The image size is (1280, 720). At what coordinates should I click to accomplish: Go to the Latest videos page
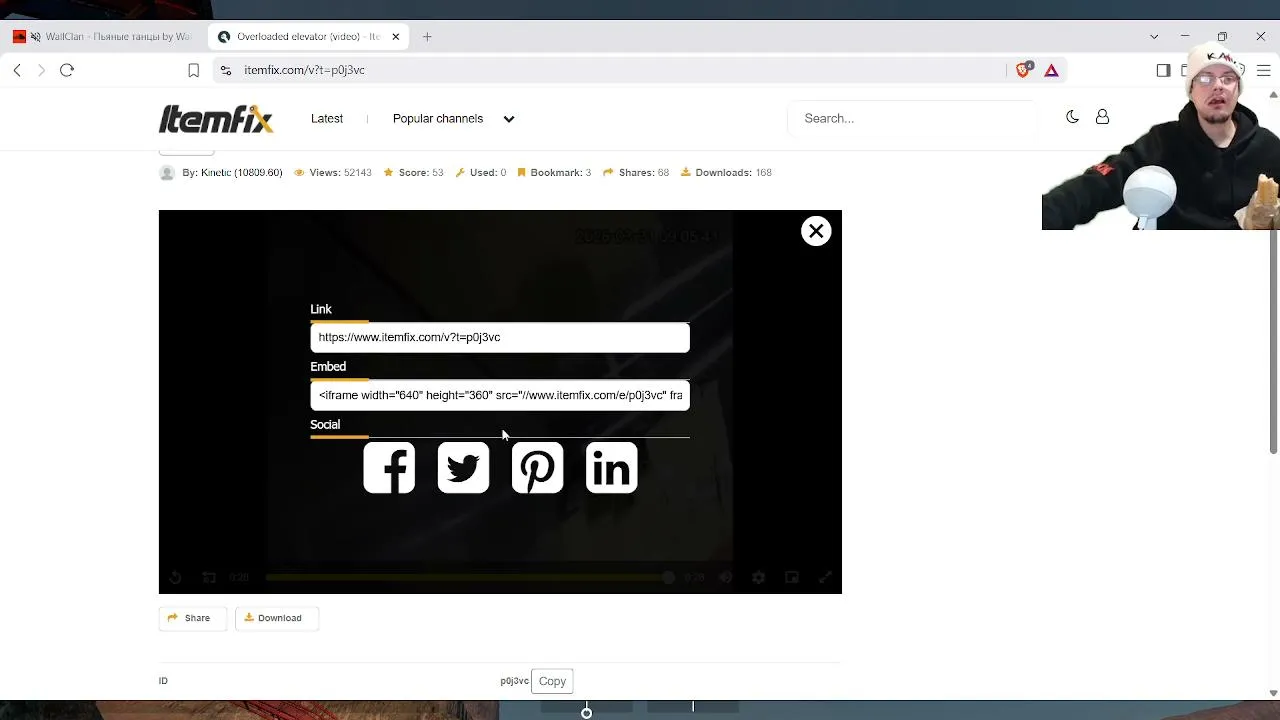327,118
